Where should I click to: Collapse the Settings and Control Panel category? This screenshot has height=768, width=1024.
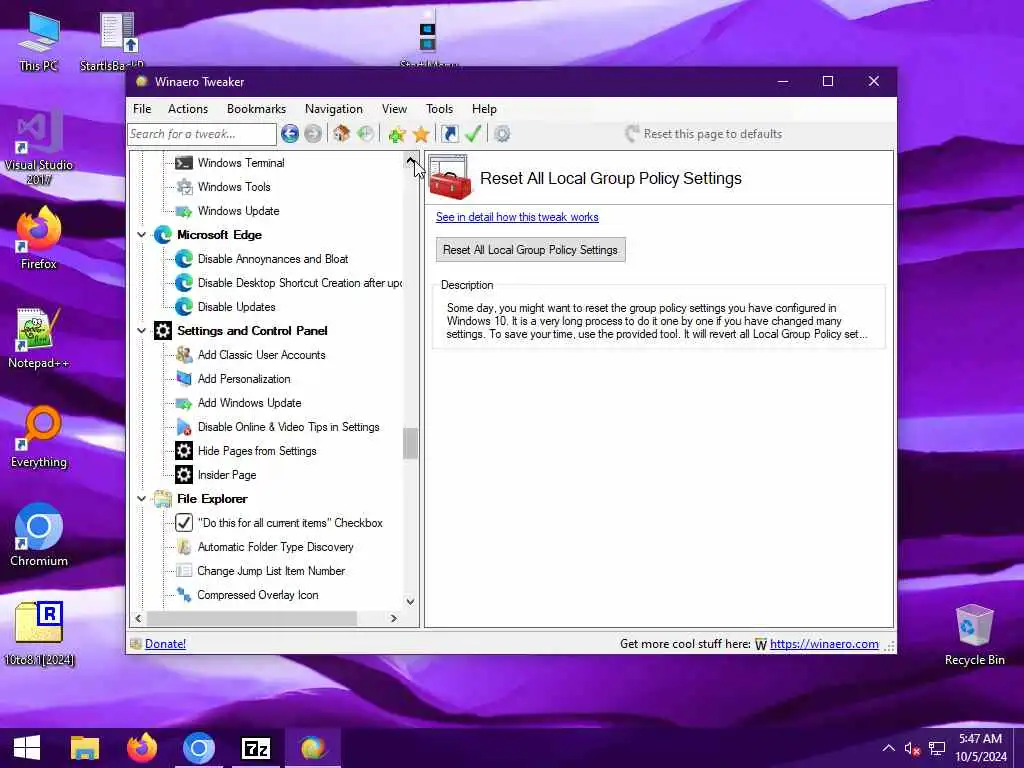(141, 330)
